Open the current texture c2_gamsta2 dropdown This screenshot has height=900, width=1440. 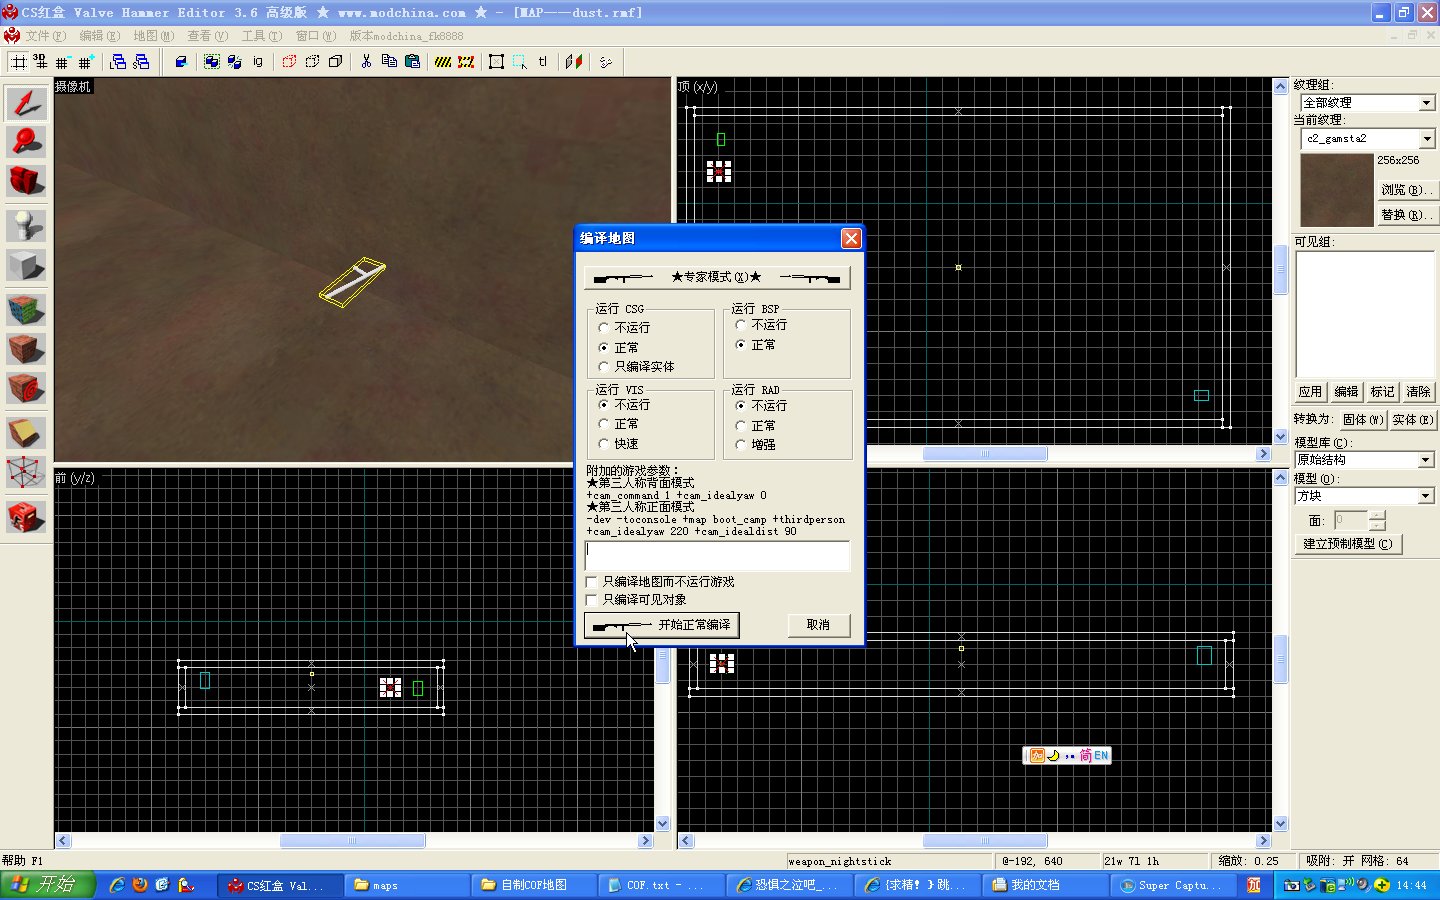click(x=1427, y=139)
